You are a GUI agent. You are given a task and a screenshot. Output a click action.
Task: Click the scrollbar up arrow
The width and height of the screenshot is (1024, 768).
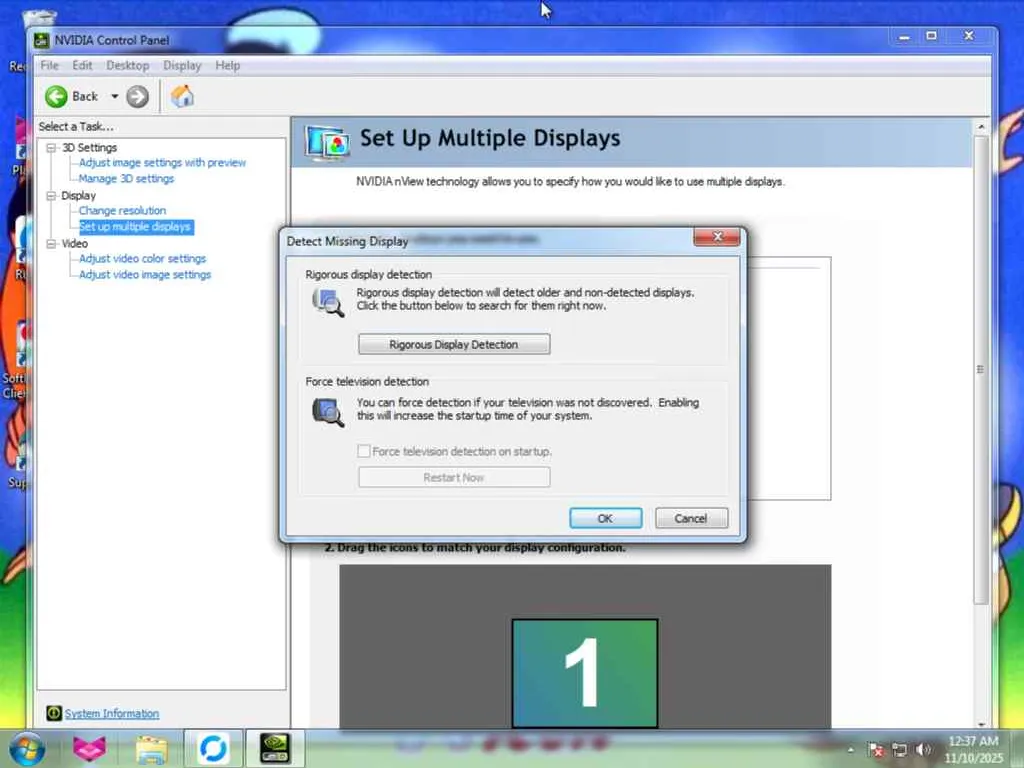tap(980, 127)
